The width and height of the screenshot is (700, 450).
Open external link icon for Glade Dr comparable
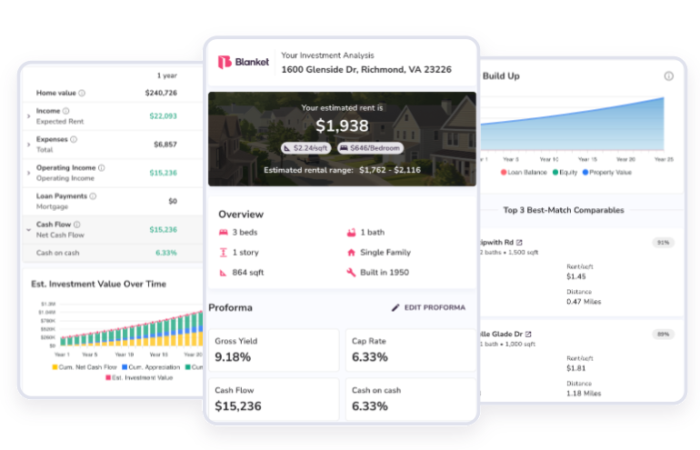(528, 334)
